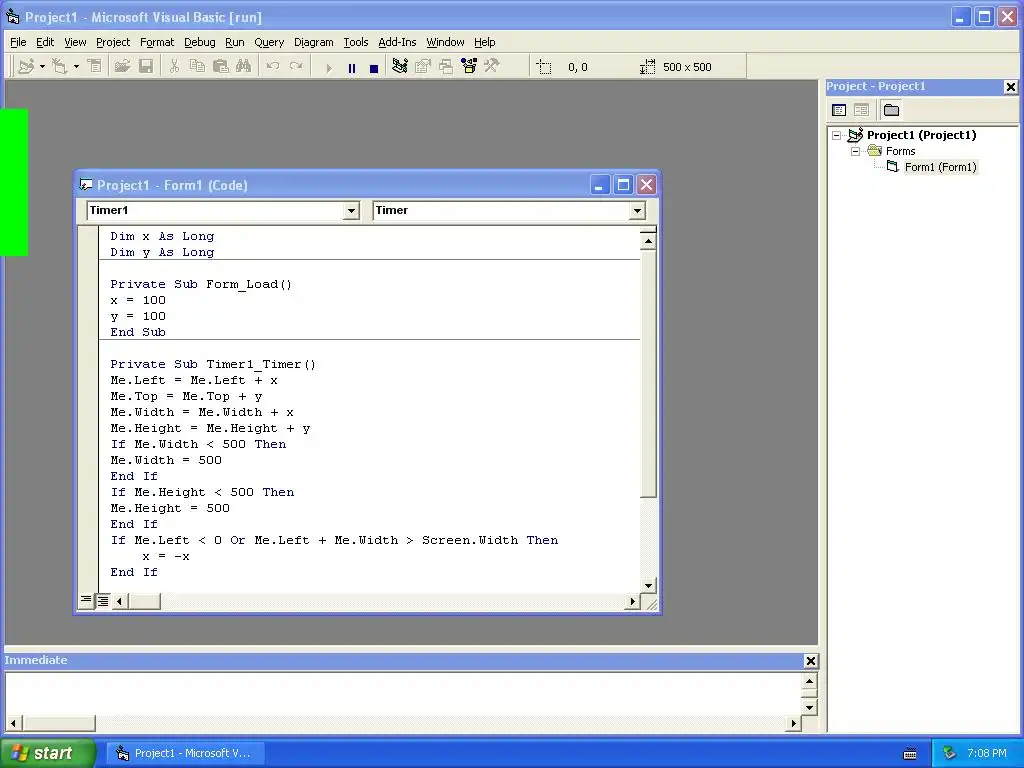The height and width of the screenshot is (768, 1024).
Task: Click the 'Private Sub Timer1_Timer()' code line
Action: click(x=213, y=364)
